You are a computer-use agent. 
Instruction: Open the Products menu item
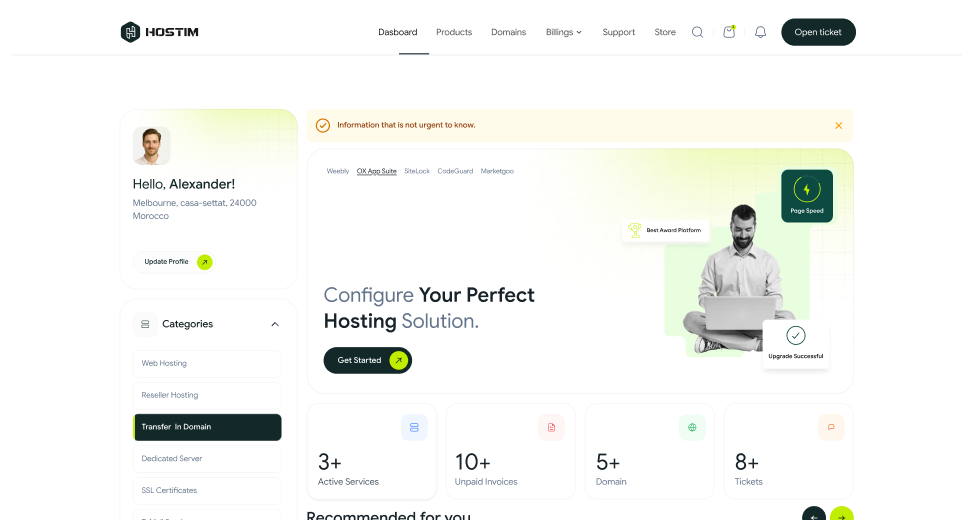(x=454, y=32)
